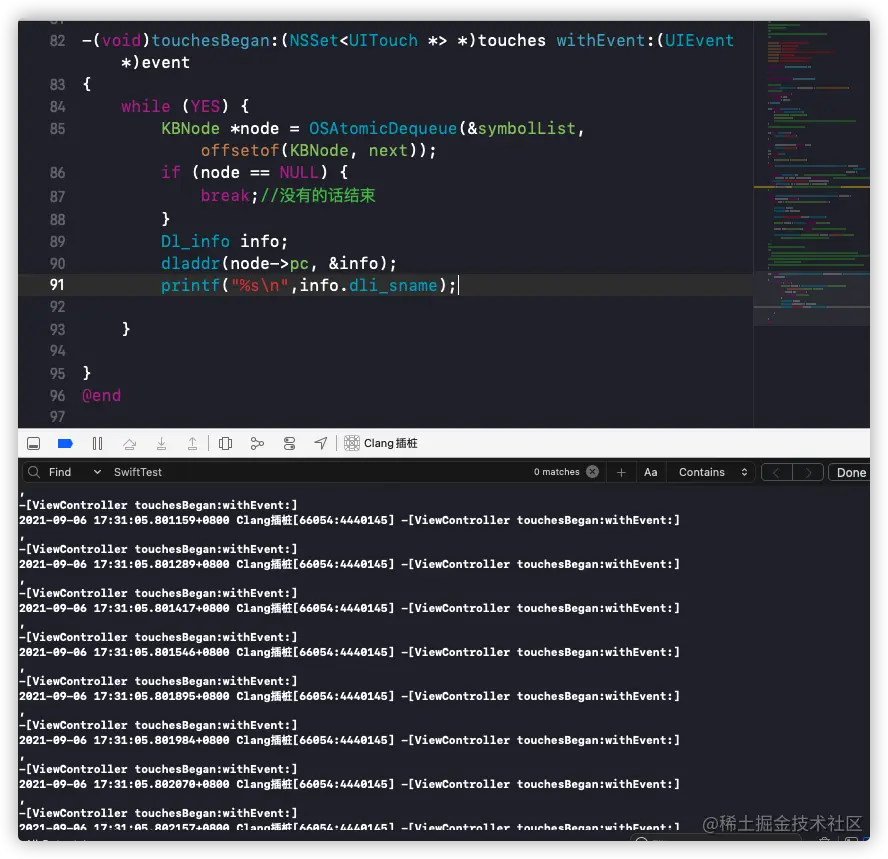Open the Simulate Location arrow icon

(x=321, y=443)
